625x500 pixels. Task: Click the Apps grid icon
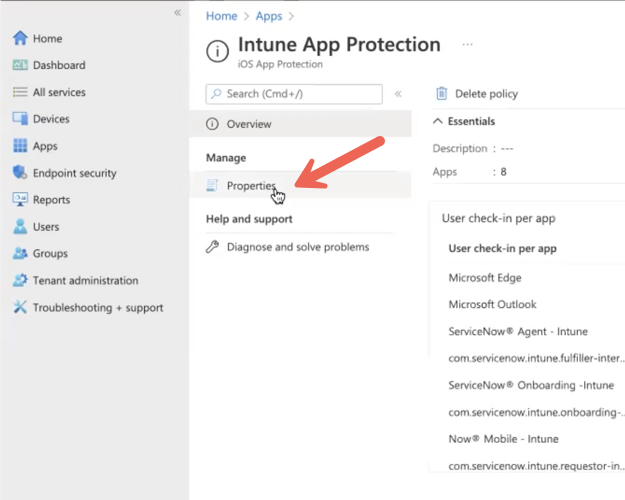20,146
